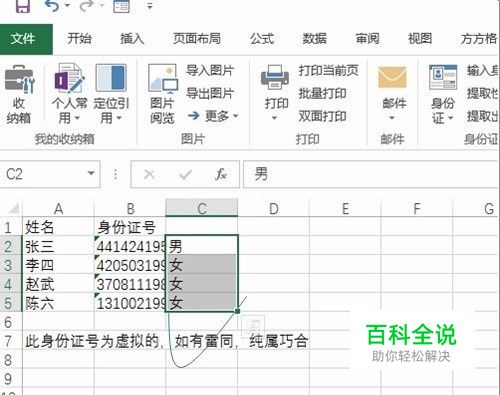The height and width of the screenshot is (395, 500).
Task: Expand the 身份证 dropdown arrow
Action: [450, 118]
